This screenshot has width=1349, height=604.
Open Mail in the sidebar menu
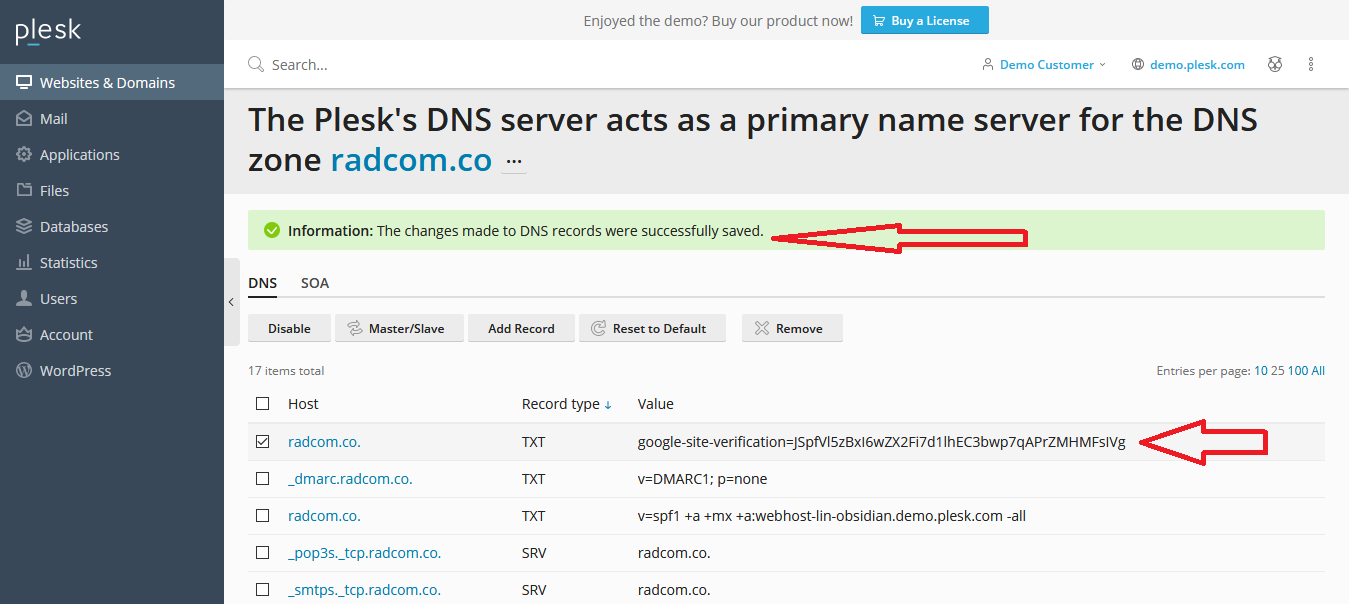click(112, 119)
